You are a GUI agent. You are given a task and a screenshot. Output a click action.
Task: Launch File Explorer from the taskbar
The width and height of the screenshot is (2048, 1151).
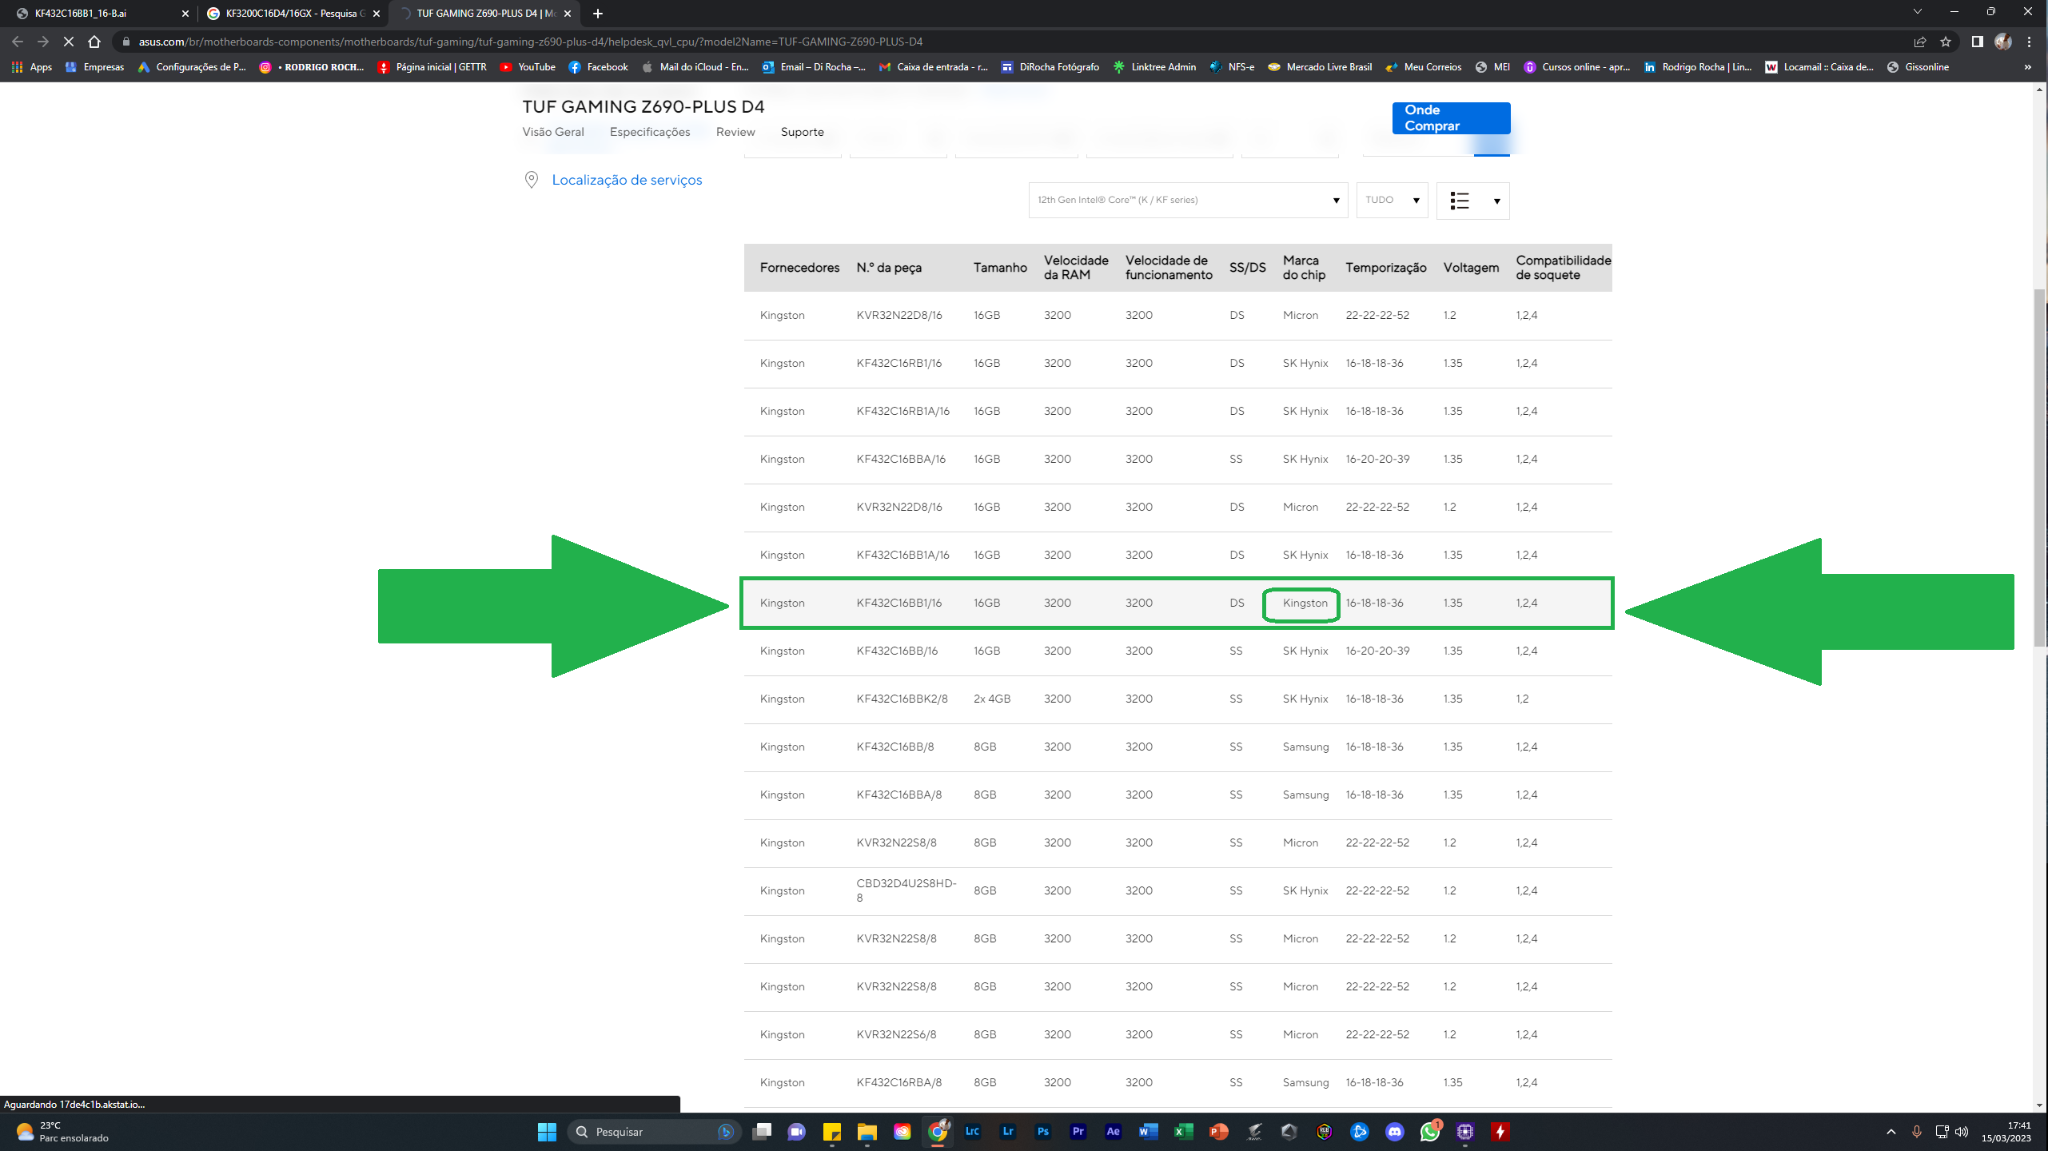point(867,1131)
